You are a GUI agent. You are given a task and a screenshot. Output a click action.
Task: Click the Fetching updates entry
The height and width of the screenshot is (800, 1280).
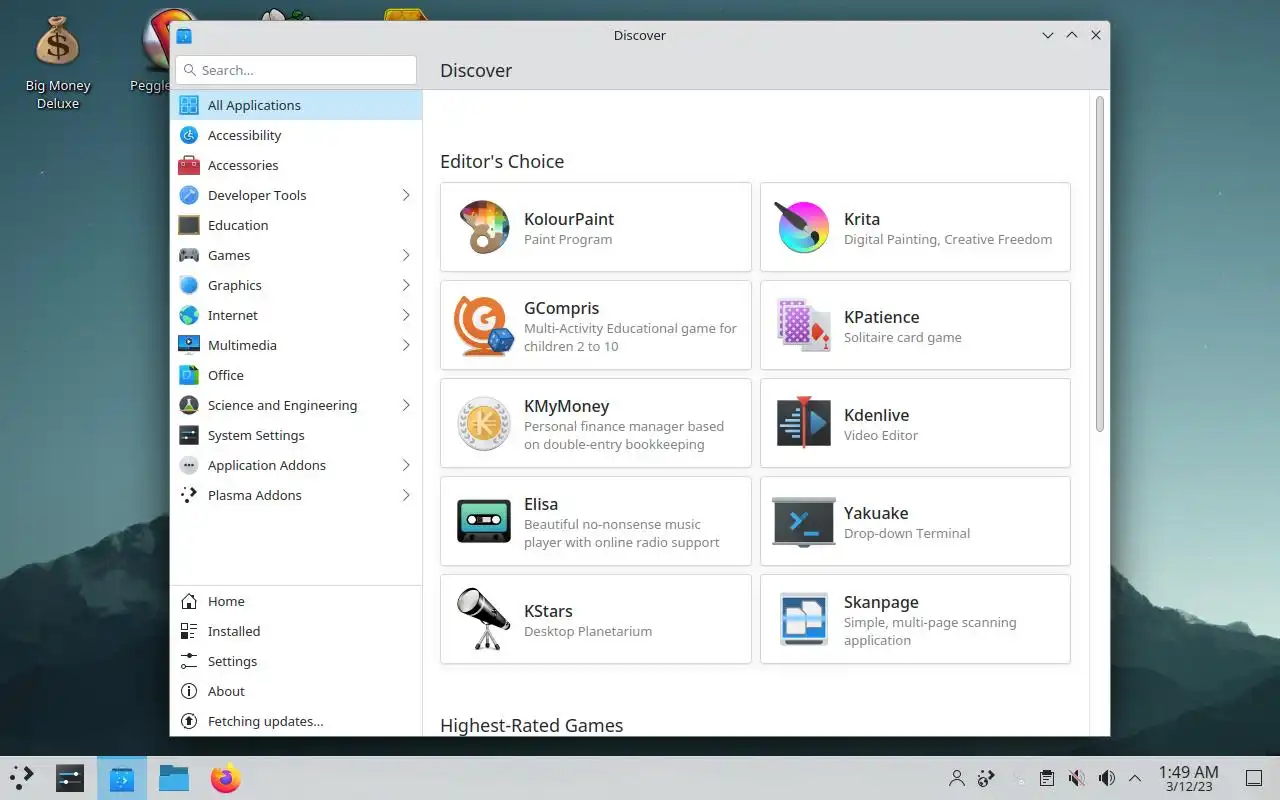point(296,721)
